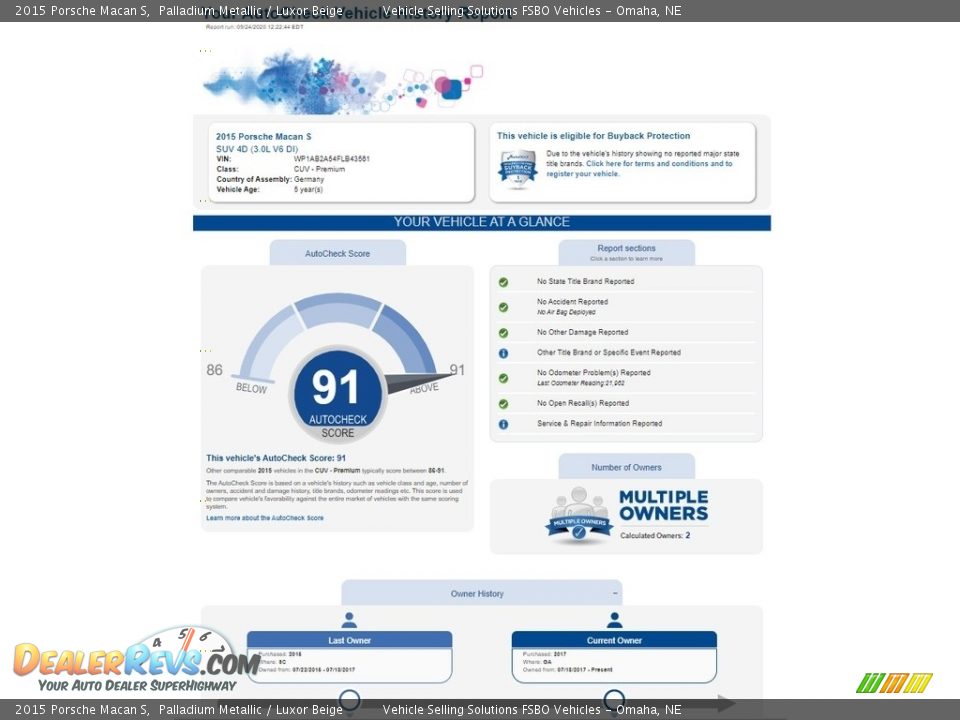Click the Multiple Owners ribbon badge
This screenshot has height=720, width=960.
[579, 518]
